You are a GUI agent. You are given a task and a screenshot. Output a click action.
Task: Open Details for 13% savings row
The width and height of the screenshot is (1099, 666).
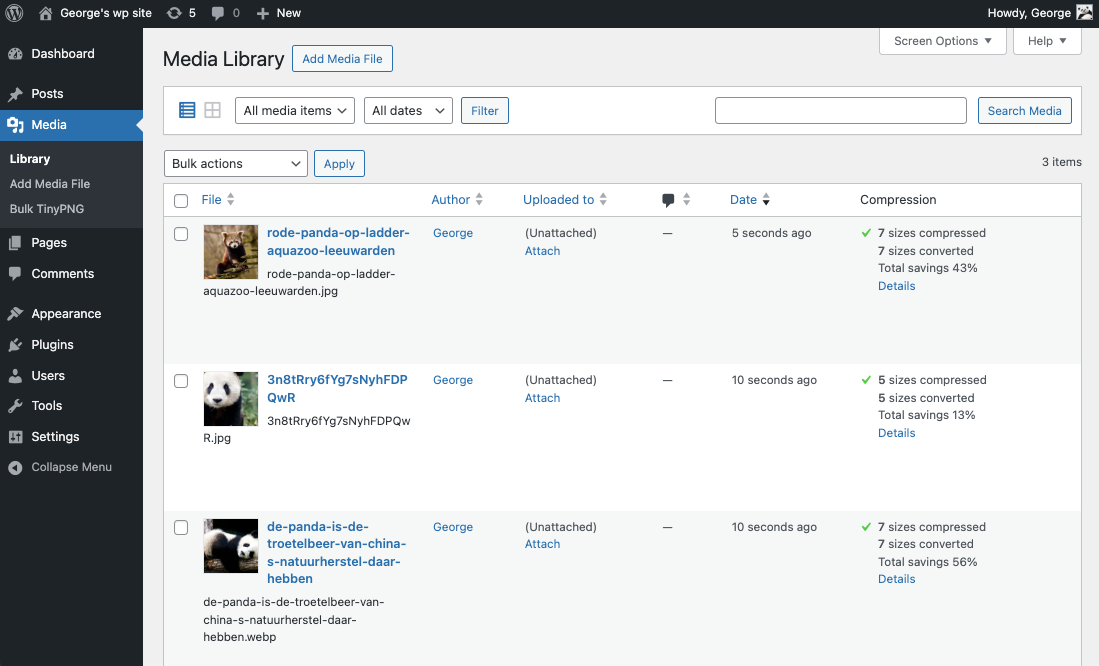coord(896,433)
